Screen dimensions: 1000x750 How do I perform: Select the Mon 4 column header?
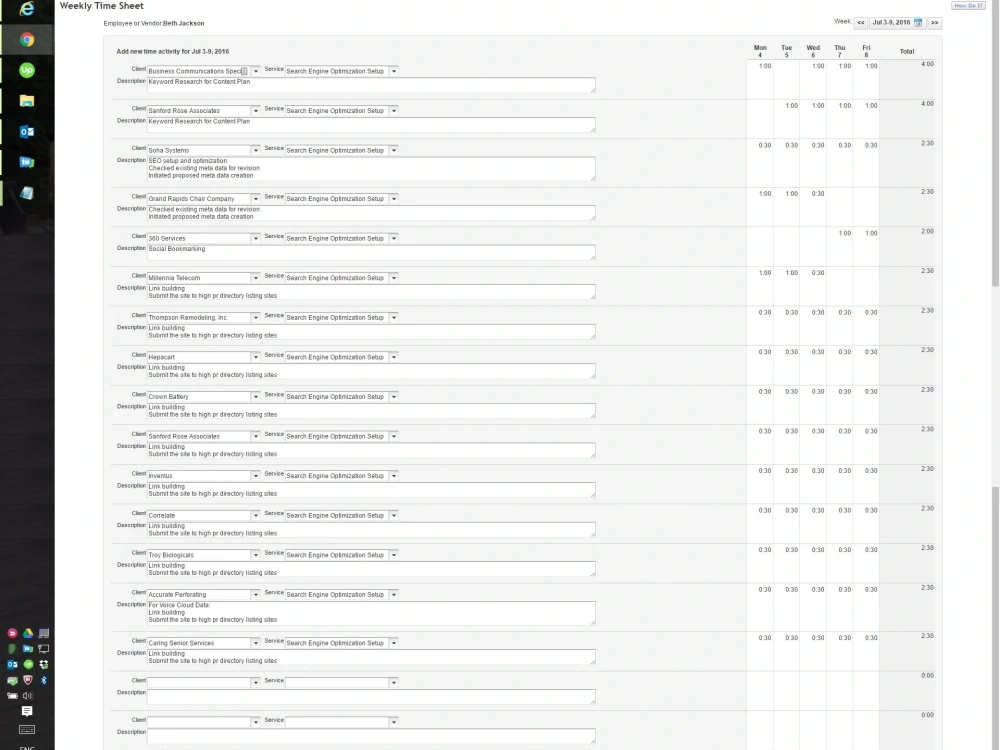[x=760, y=51]
